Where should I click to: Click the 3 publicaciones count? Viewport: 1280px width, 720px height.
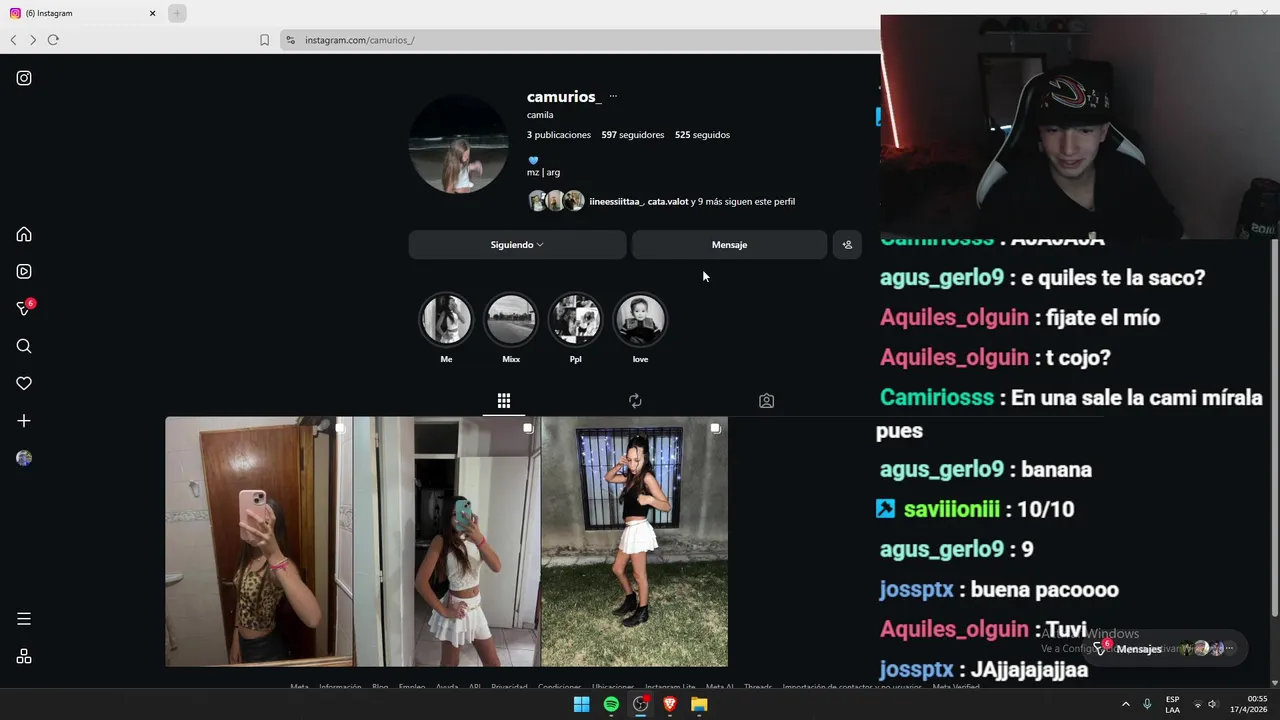(x=559, y=135)
